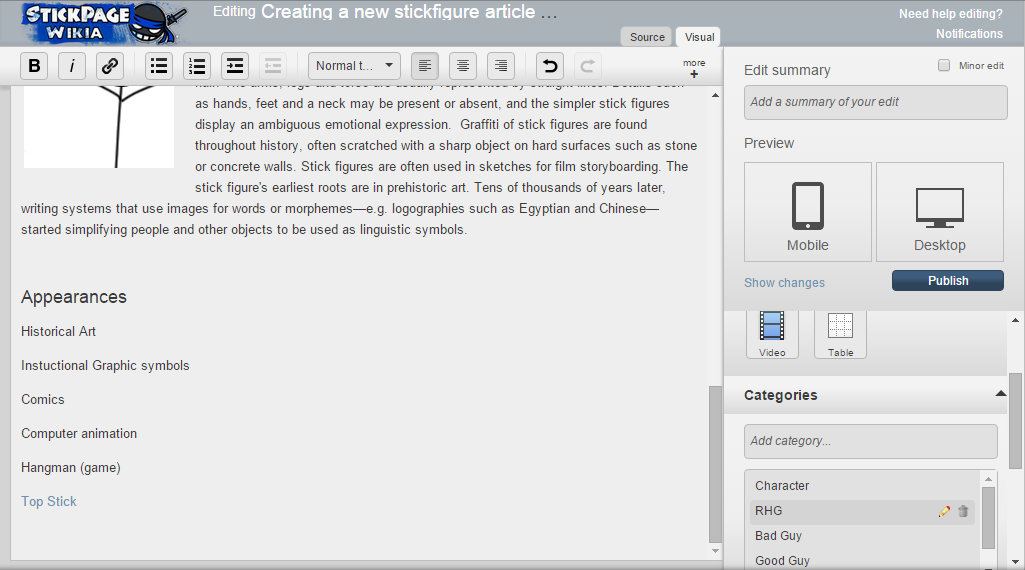Align text to the right
Viewport: 1025px width, 570px height.
pyautogui.click(x=501, y=66)
